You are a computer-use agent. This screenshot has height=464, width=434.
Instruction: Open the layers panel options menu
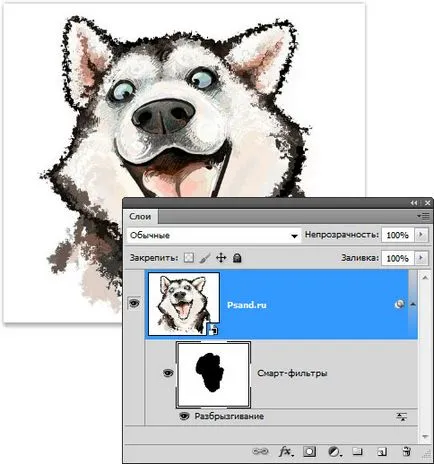tap(423, 216)
